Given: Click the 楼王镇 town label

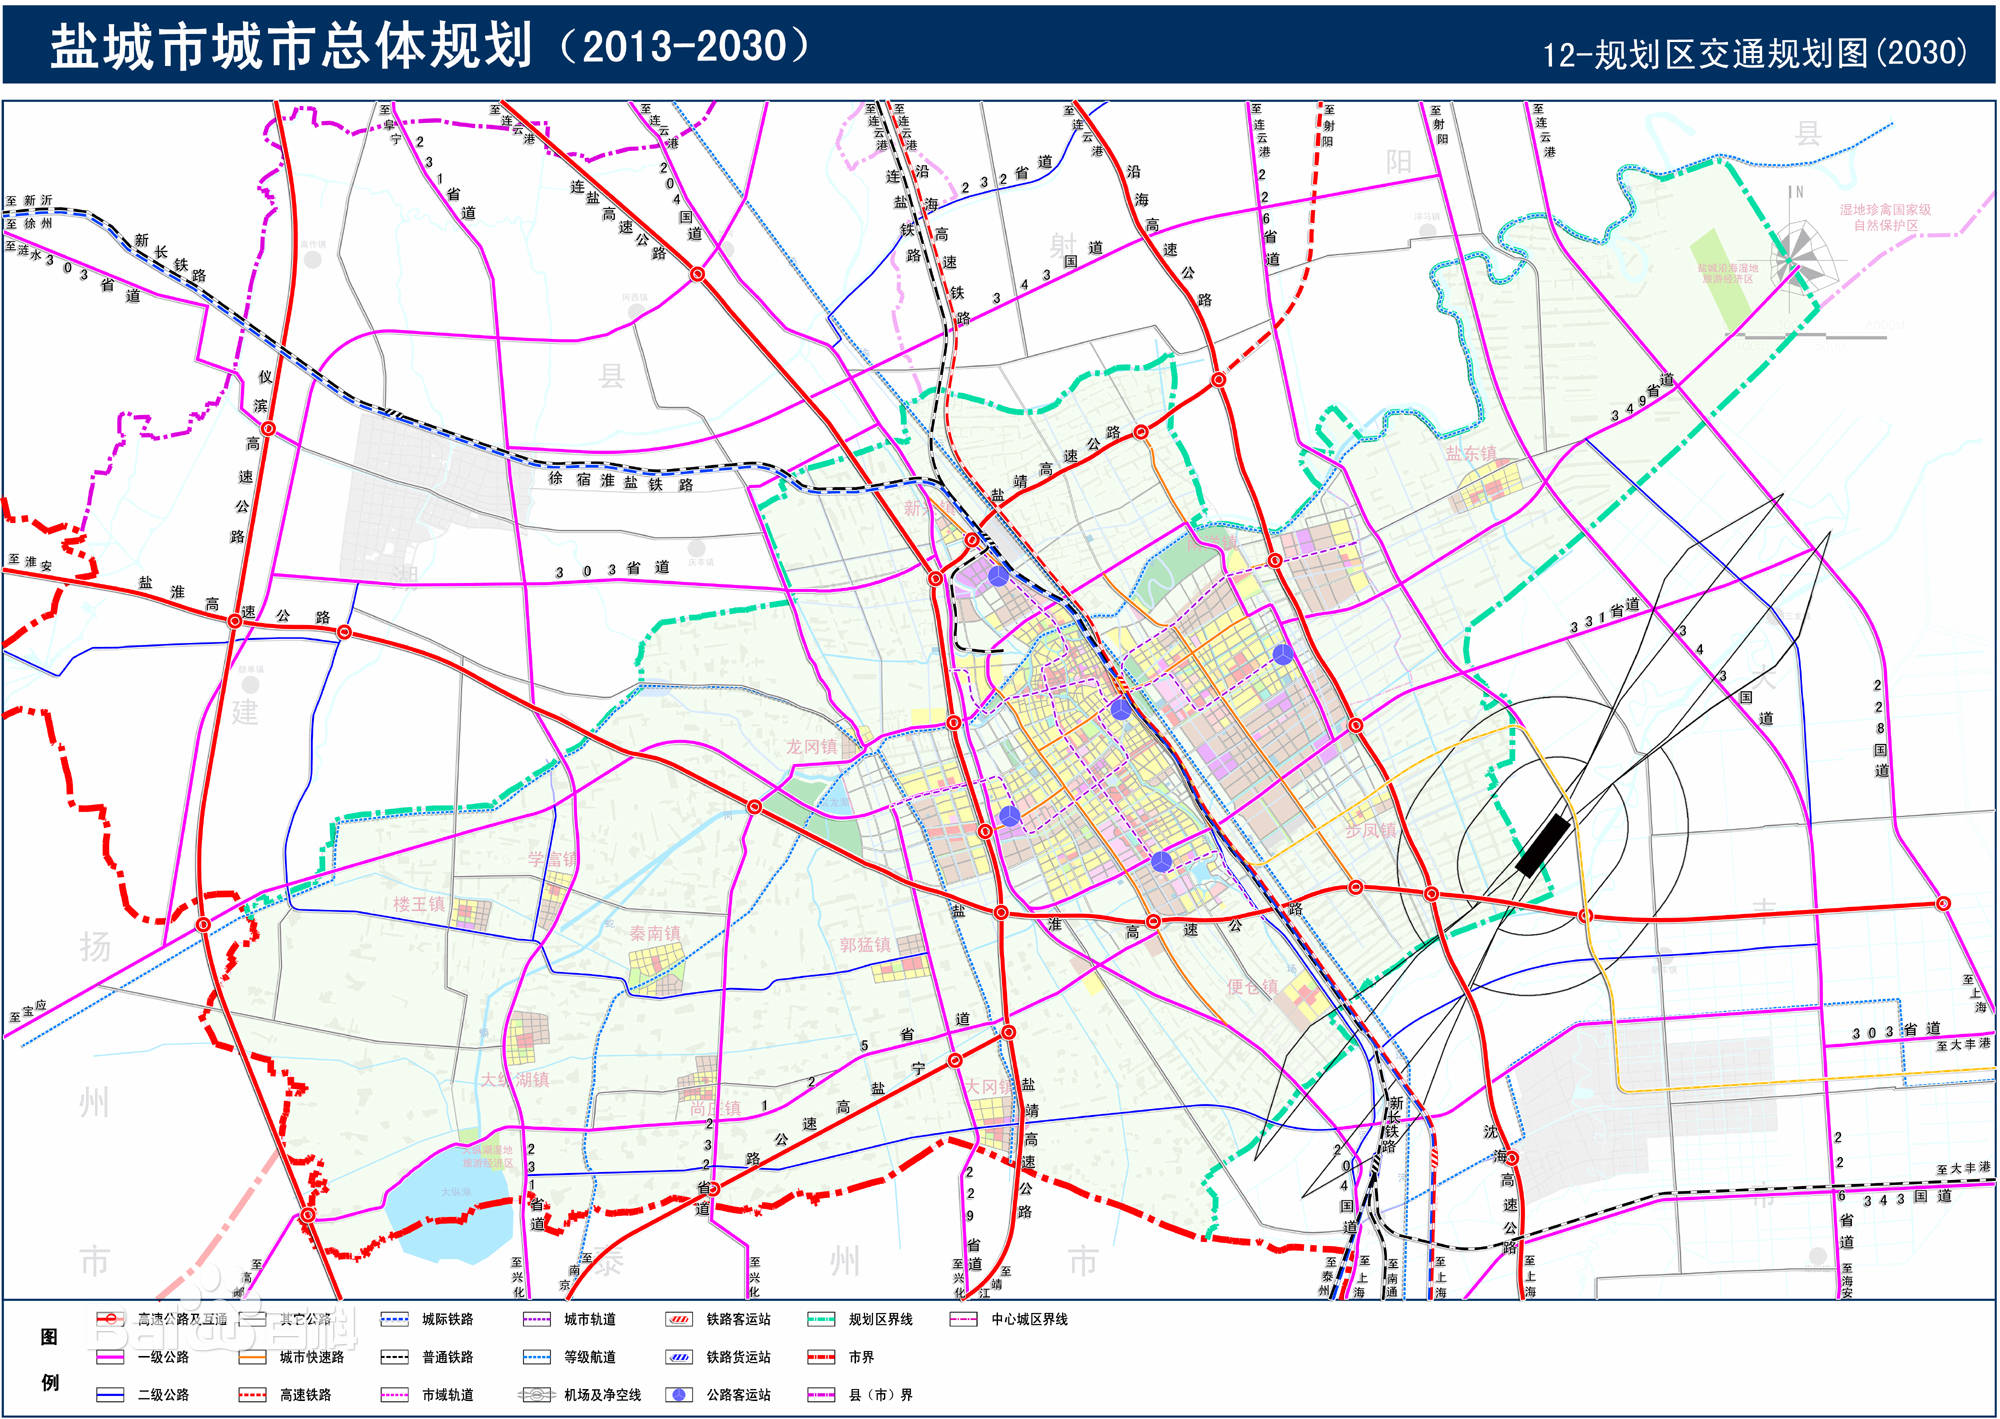Looking at the screenshot, I should click(x=419, y=904).
